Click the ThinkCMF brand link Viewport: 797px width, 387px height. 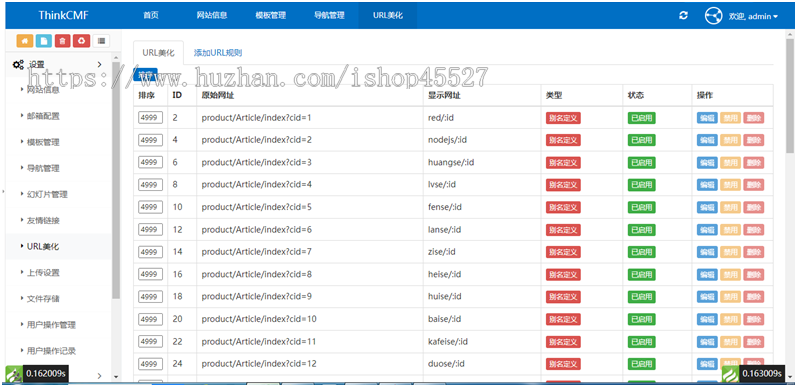64,15
